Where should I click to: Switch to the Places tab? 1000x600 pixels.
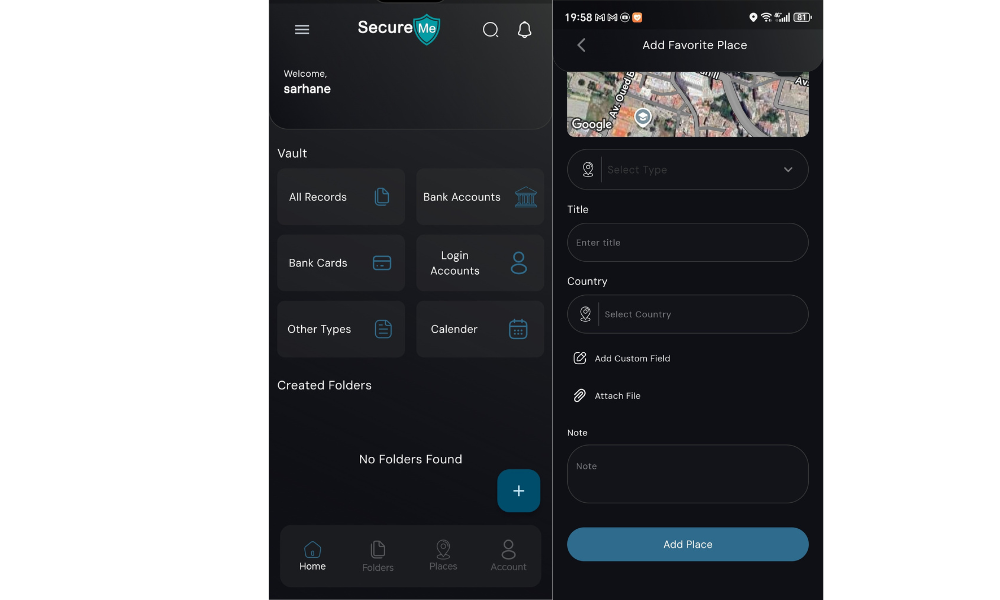click(x=443, y=556)
